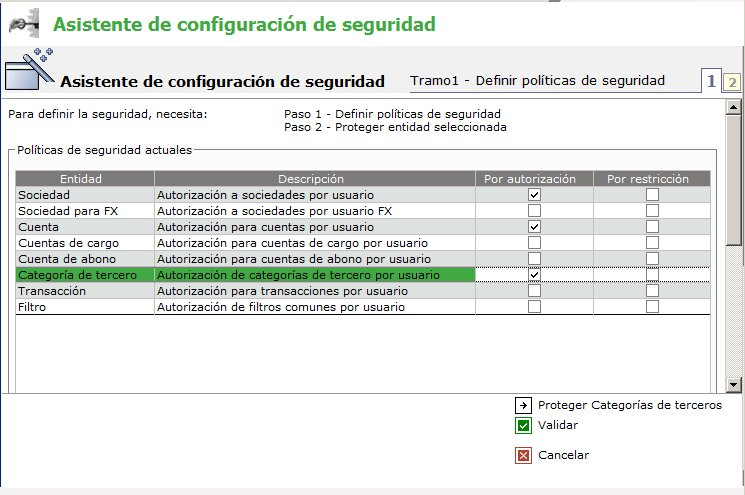Go to wizard step 1 tab

click(711, 81)
